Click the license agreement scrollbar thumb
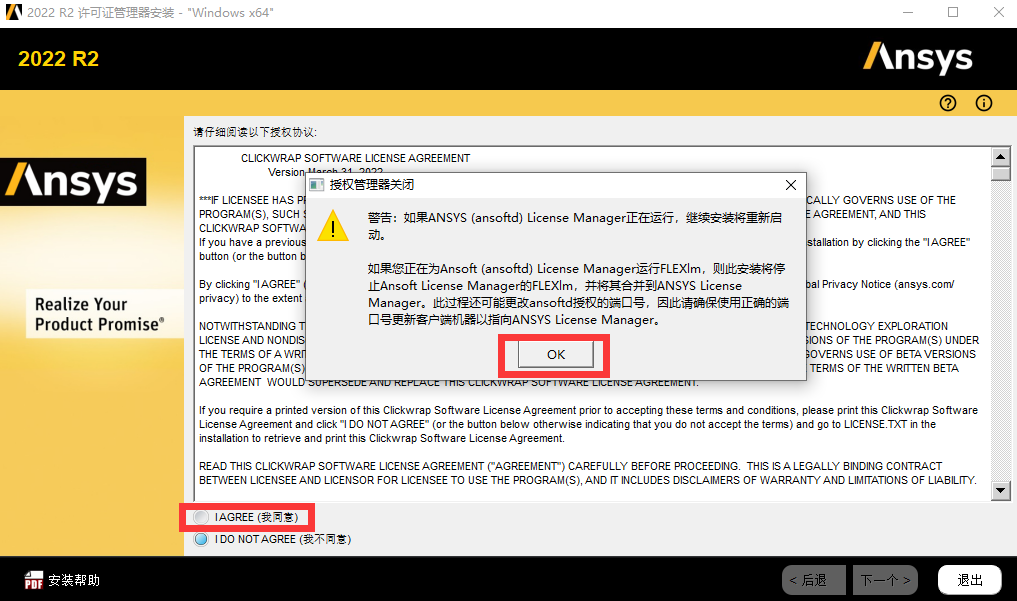Image resolution: width=1017 pixels, height=601 pixels. click(x=1001, y=174)
